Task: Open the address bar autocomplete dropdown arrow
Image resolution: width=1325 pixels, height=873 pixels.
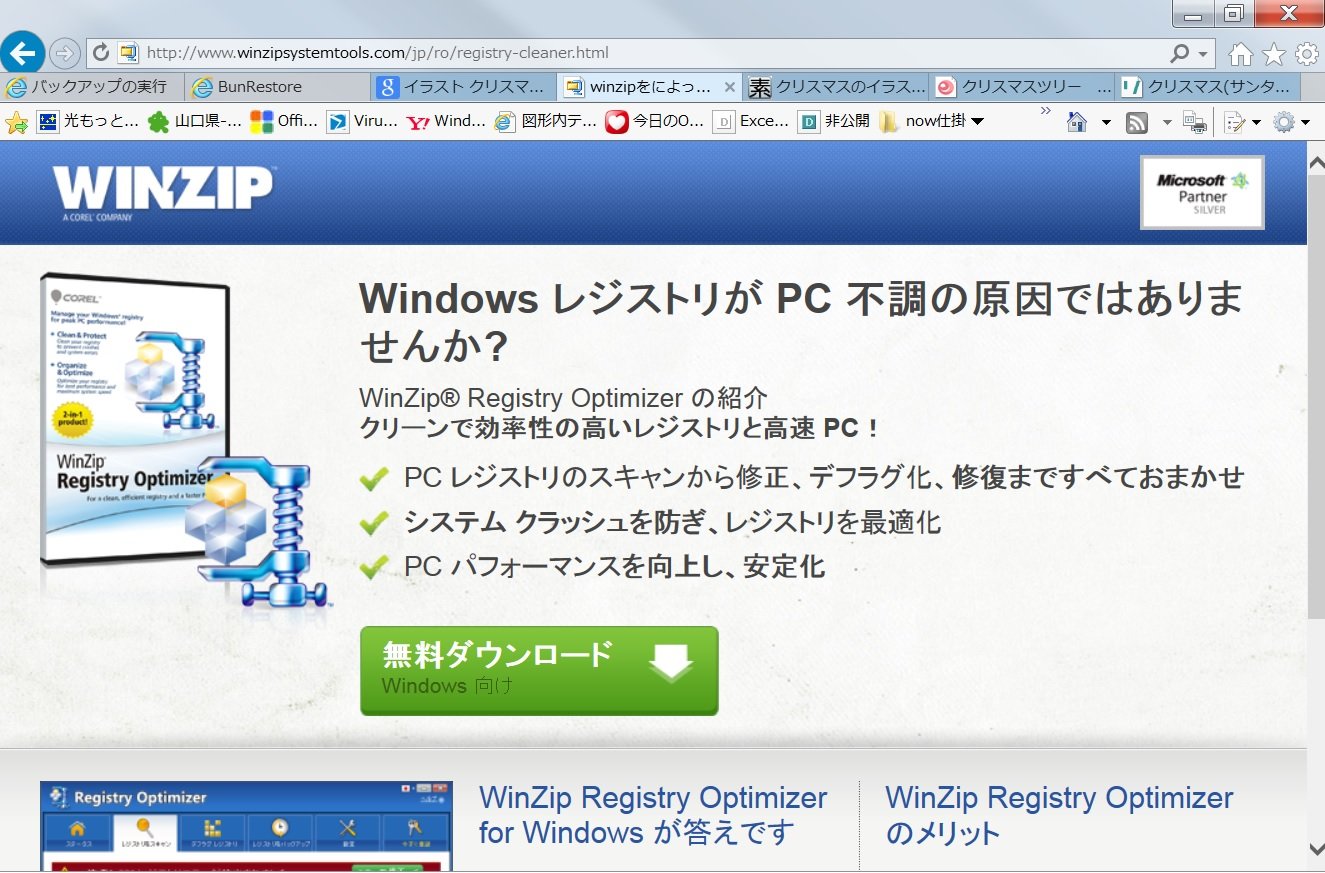Action: (1203, 54)
